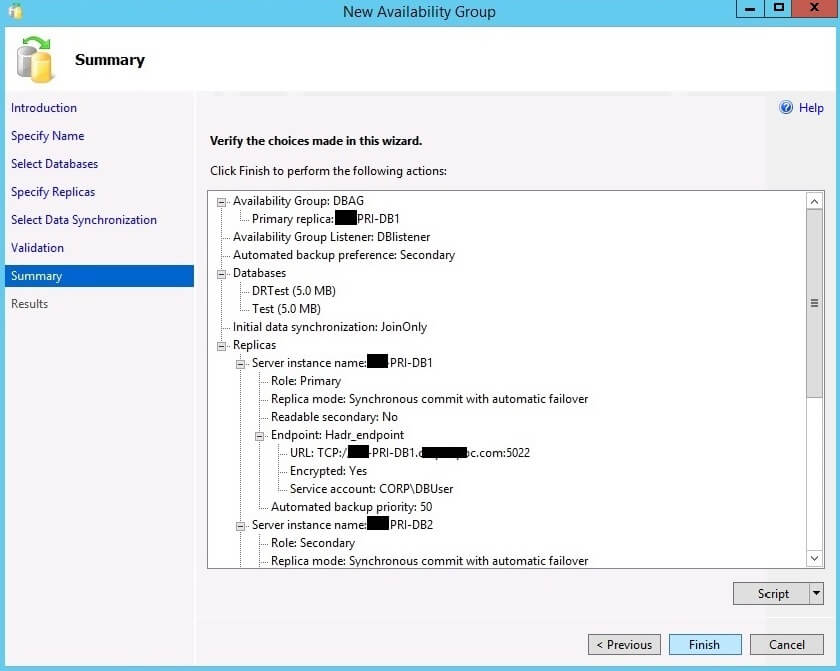Go to the Specify Replicas step
The height and width of the screenshot is (671, 840).
pos(53,192)
